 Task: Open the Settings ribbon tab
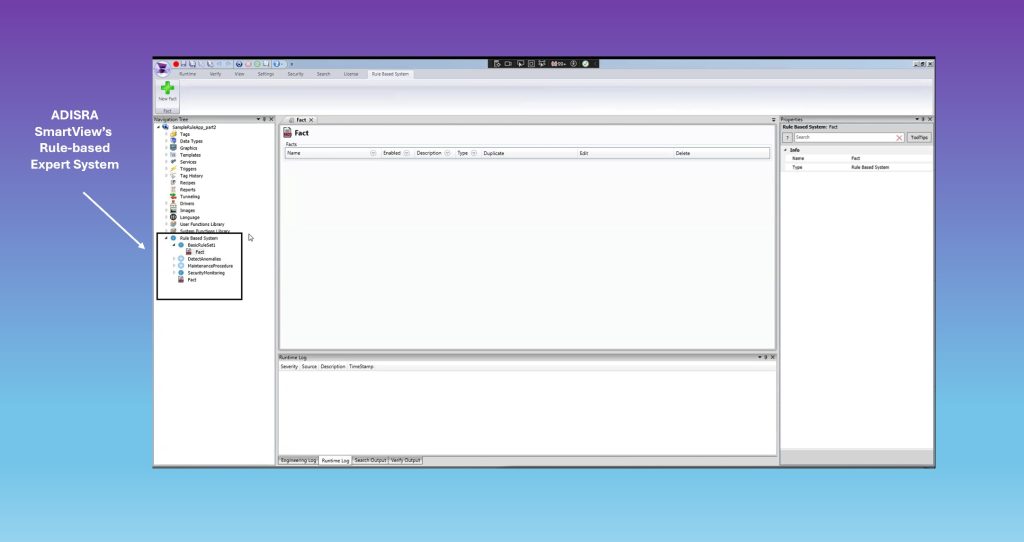click(266, 74)
